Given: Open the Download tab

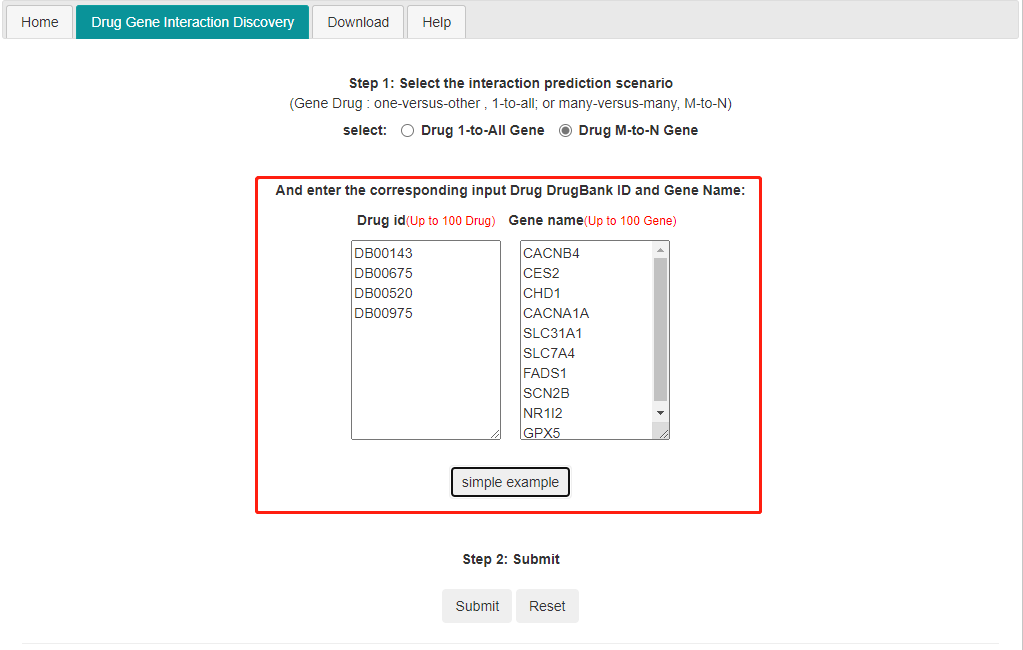Looking at the screenshot, I should point(358,22).
